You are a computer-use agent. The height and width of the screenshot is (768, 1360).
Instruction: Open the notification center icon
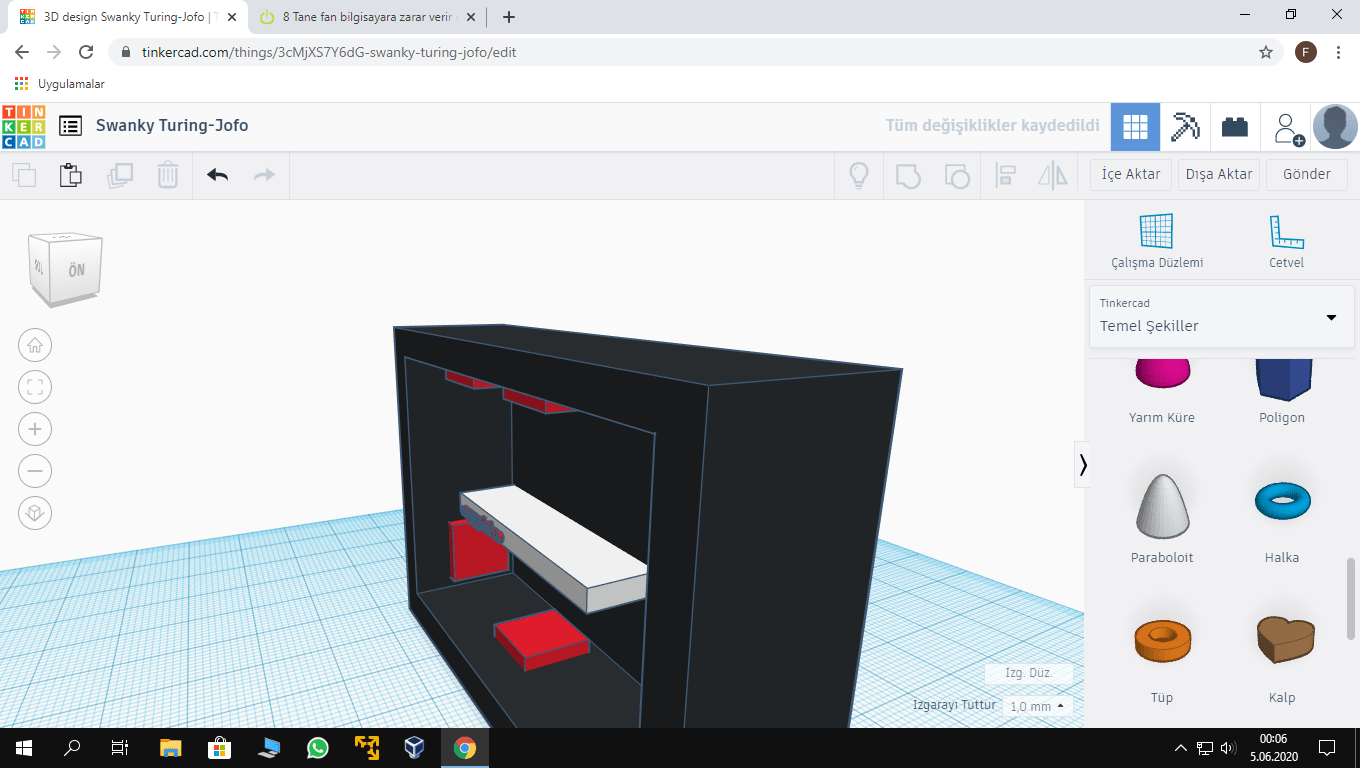coord(1327,747)
